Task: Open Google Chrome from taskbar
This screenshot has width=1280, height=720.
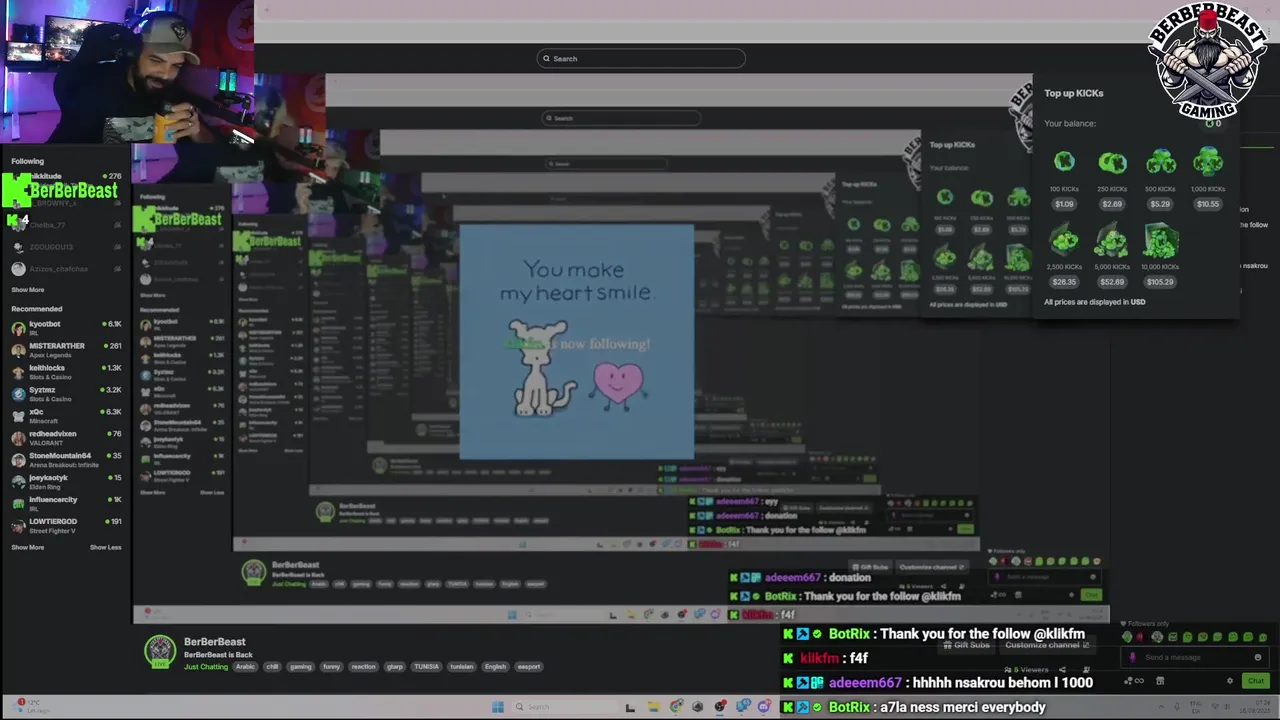Action: (676, 707)
